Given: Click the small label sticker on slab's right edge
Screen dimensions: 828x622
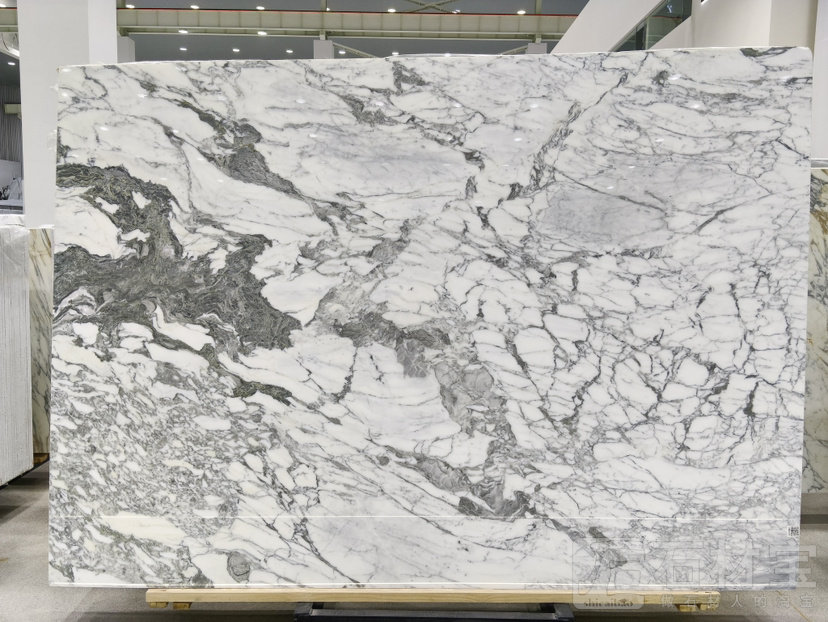Looking at the screenshot, I should [x=795, y=532].
